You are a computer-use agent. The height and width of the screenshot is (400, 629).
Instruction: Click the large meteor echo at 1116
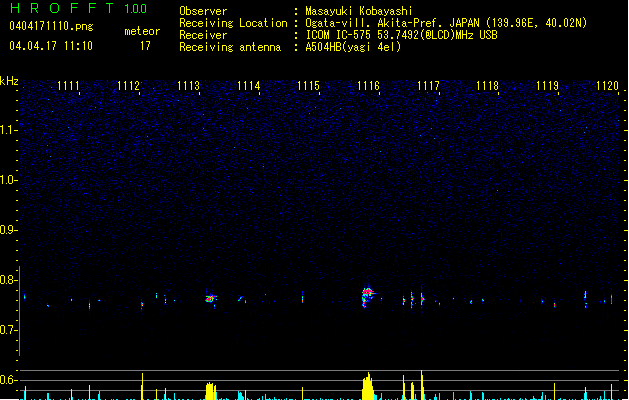[x=367, y=297]
